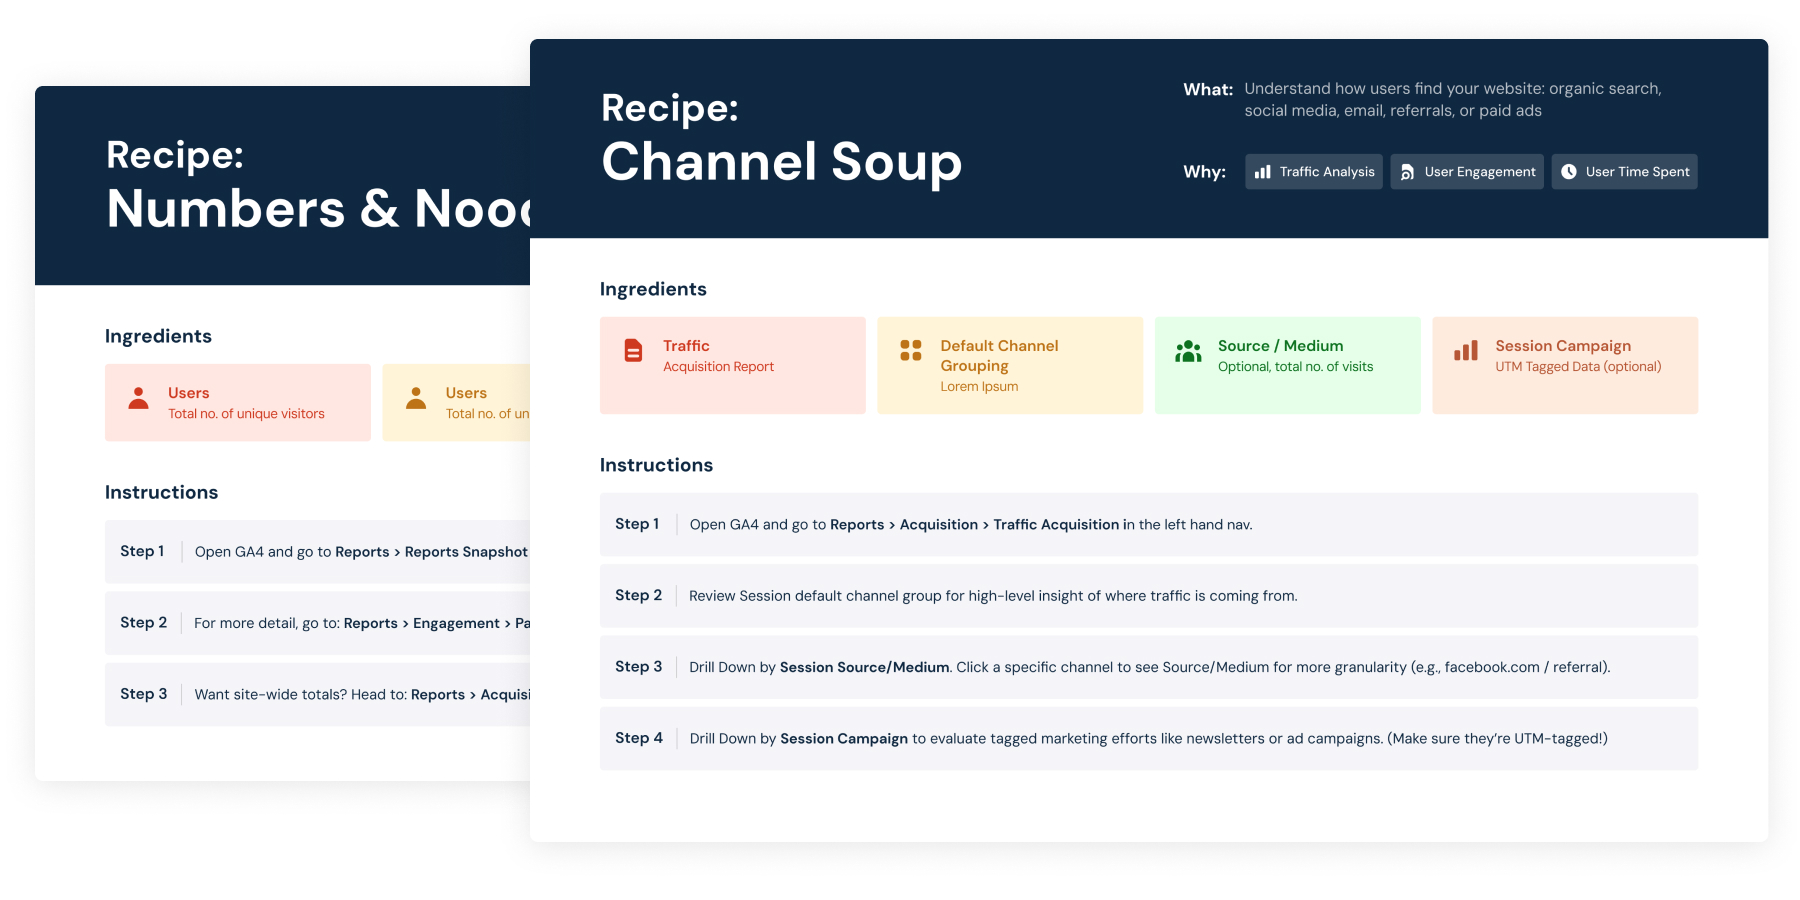Click the Channel Soup recipe title
This screenshot has width=1800, height=900.
781,162
